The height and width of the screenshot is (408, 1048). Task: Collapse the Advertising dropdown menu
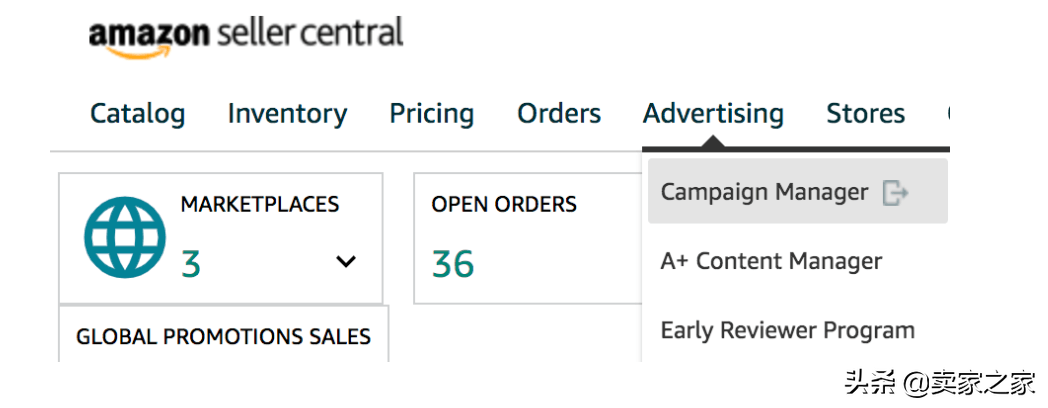click(713, 114)
